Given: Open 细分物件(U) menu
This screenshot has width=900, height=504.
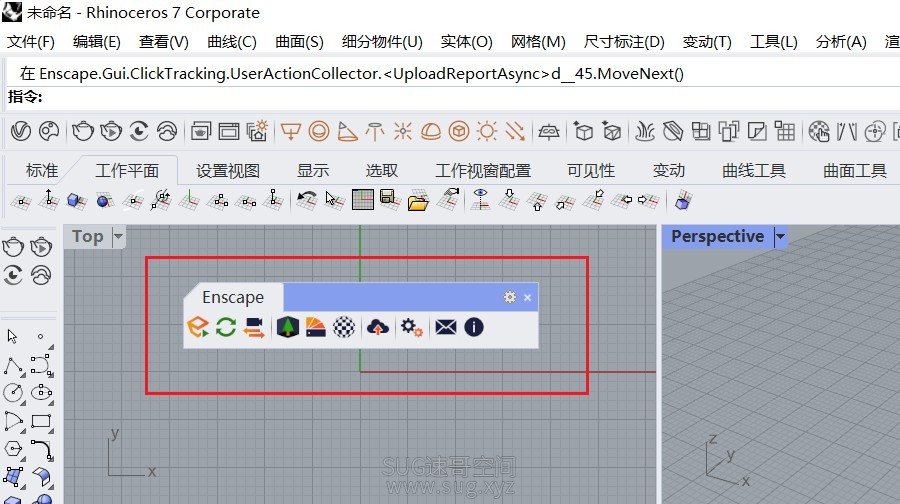Looking at the screenshot, I should (382, 42).
